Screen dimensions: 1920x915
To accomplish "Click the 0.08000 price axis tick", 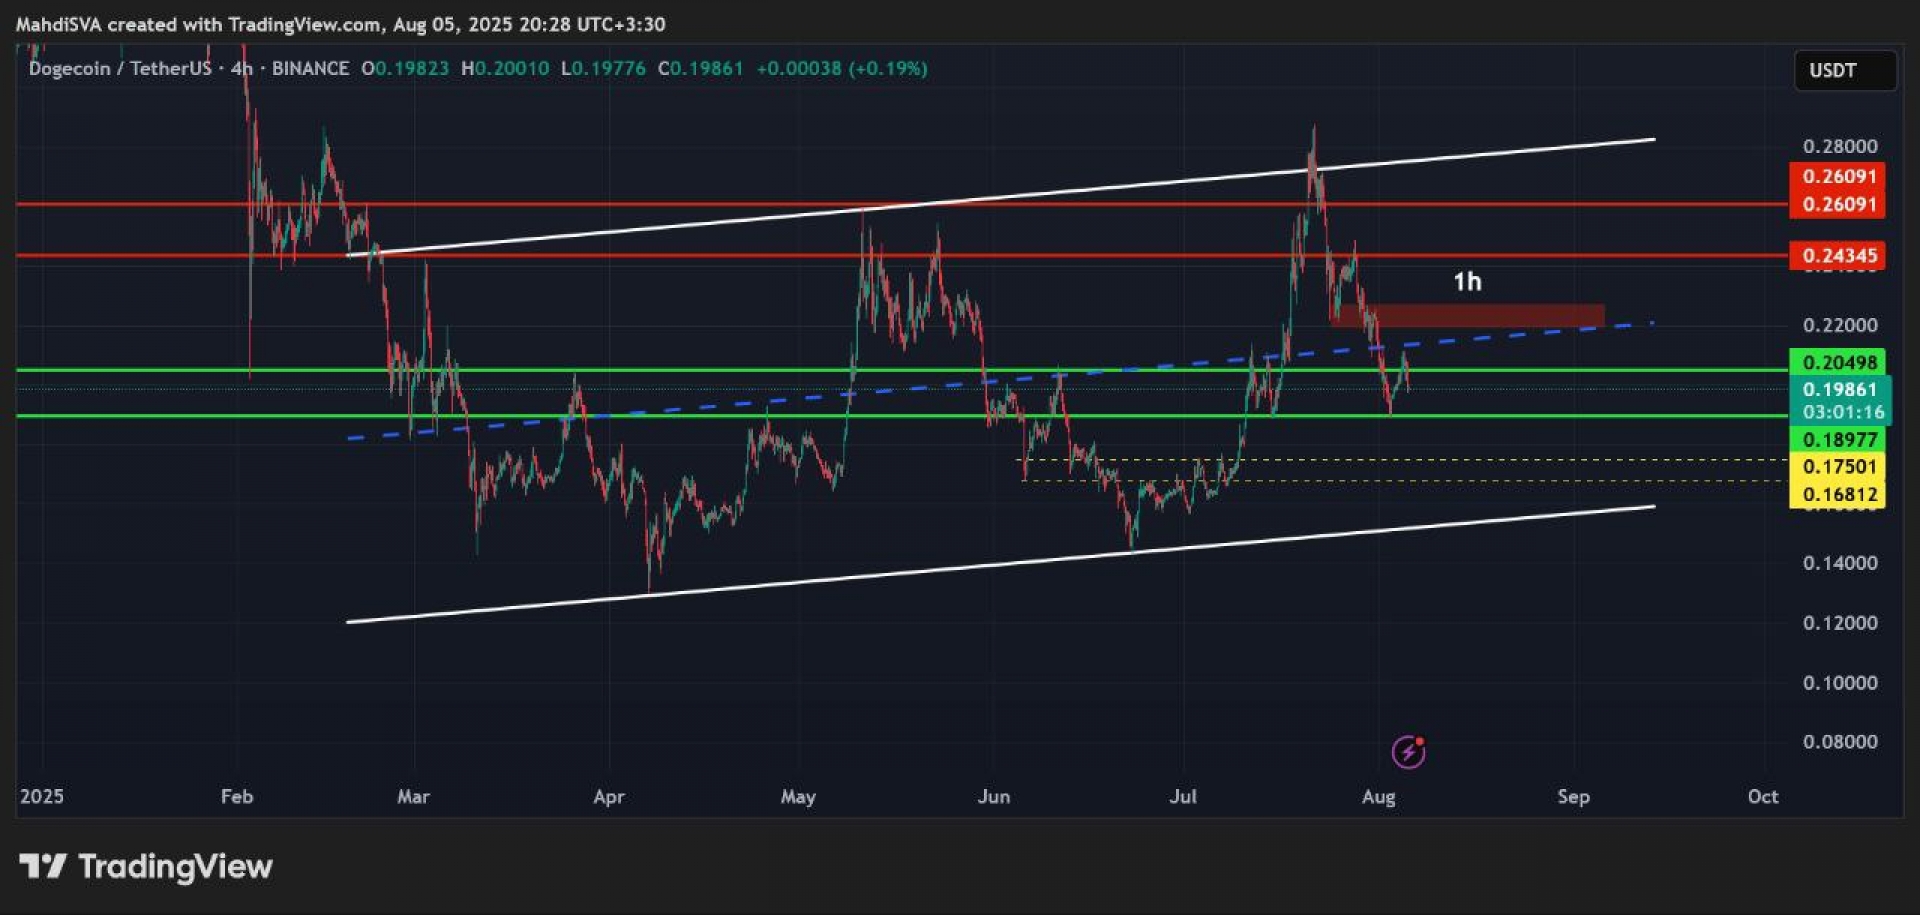I will [1839, 742].
